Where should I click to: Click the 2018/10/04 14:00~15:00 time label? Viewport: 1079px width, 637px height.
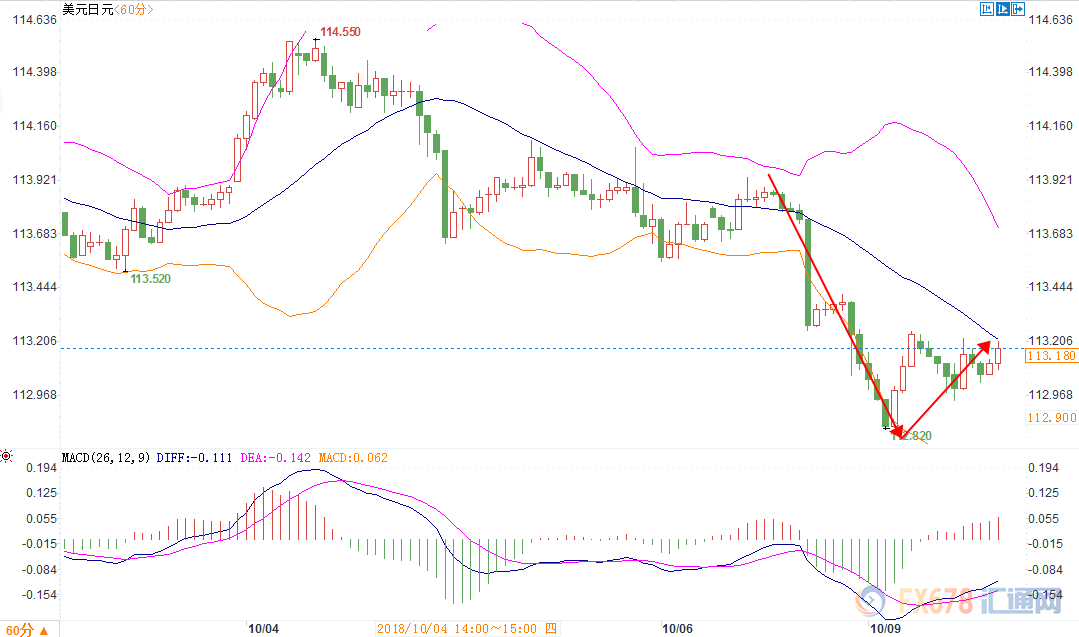tap(458, 629)
